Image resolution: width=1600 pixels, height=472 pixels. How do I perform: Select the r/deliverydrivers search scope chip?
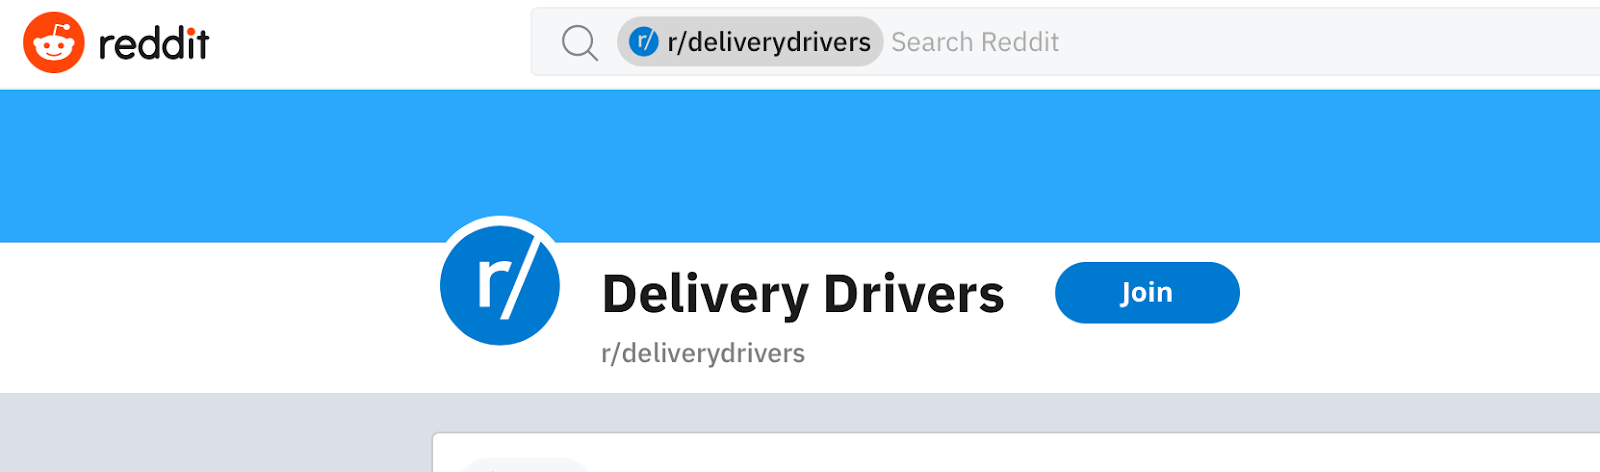coord(750,42)
